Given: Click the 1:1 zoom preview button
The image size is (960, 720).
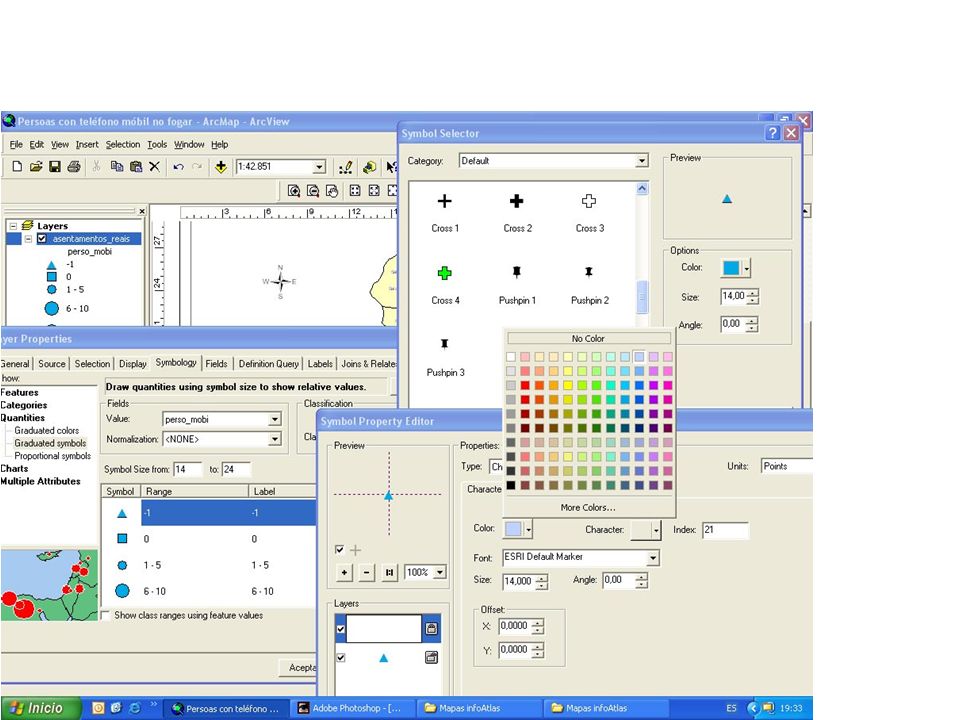Looking at the screenshot, I should pos(389,572).
